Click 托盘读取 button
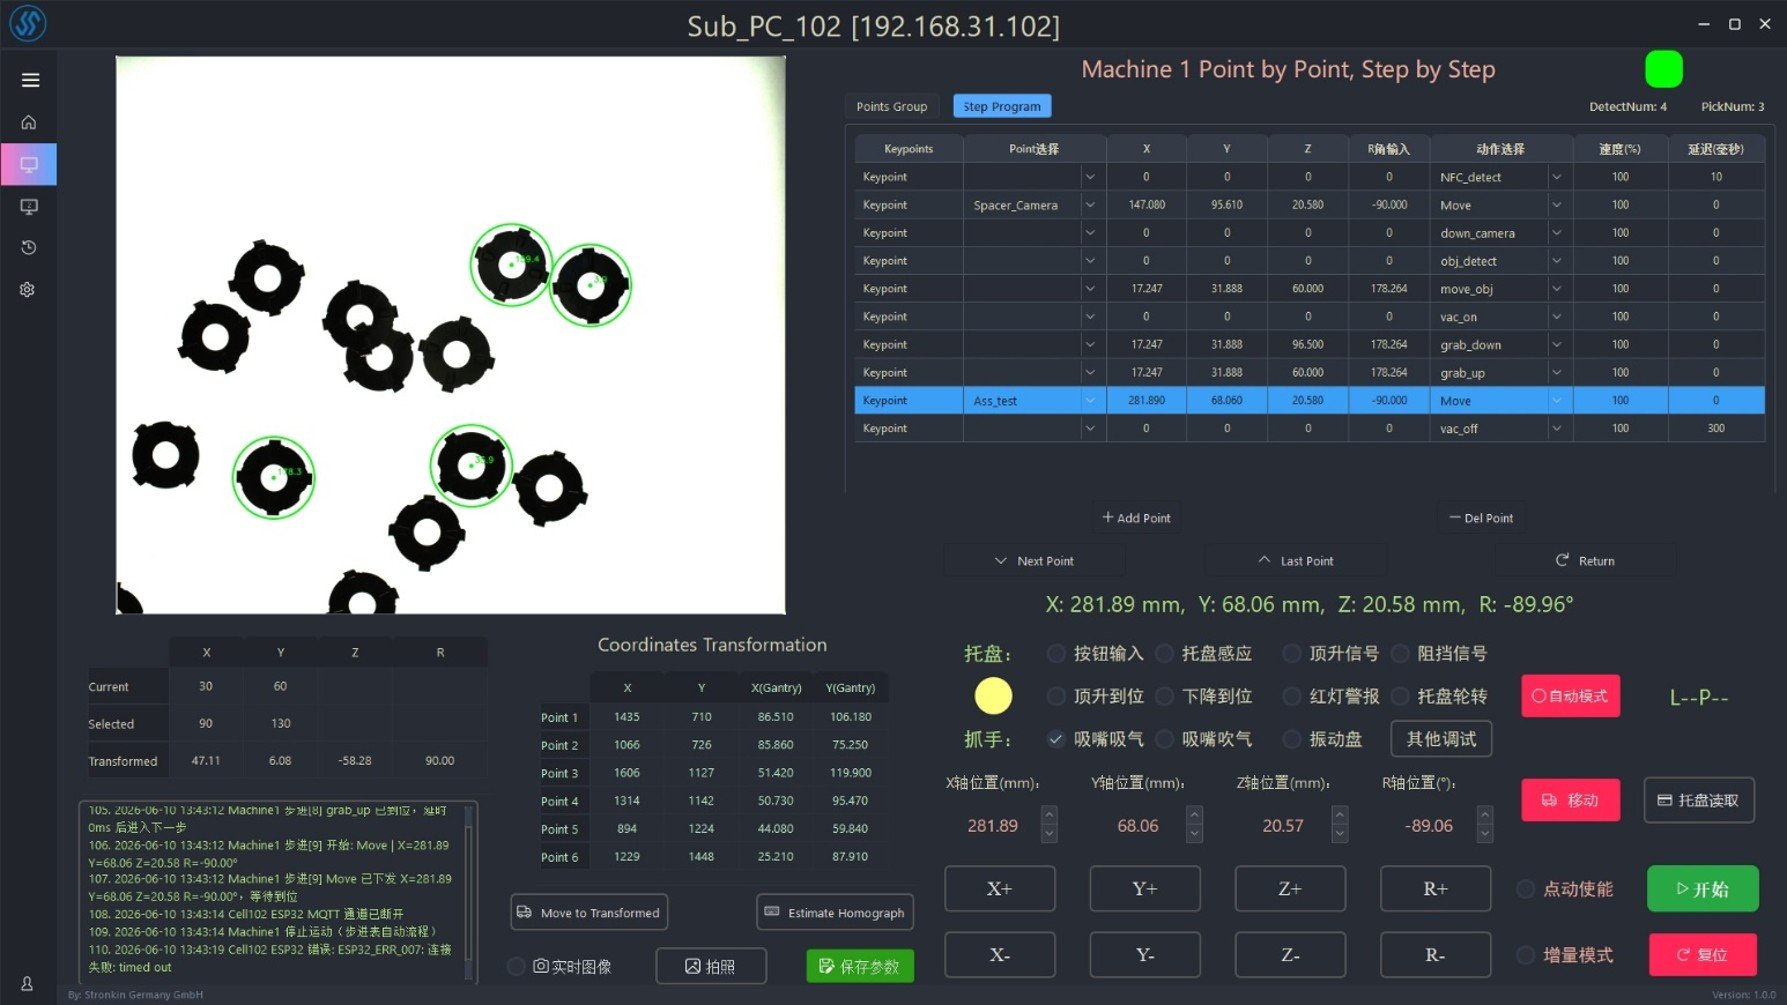The width and height of the screenshot is (1787, 1005). pos(1699,800)
